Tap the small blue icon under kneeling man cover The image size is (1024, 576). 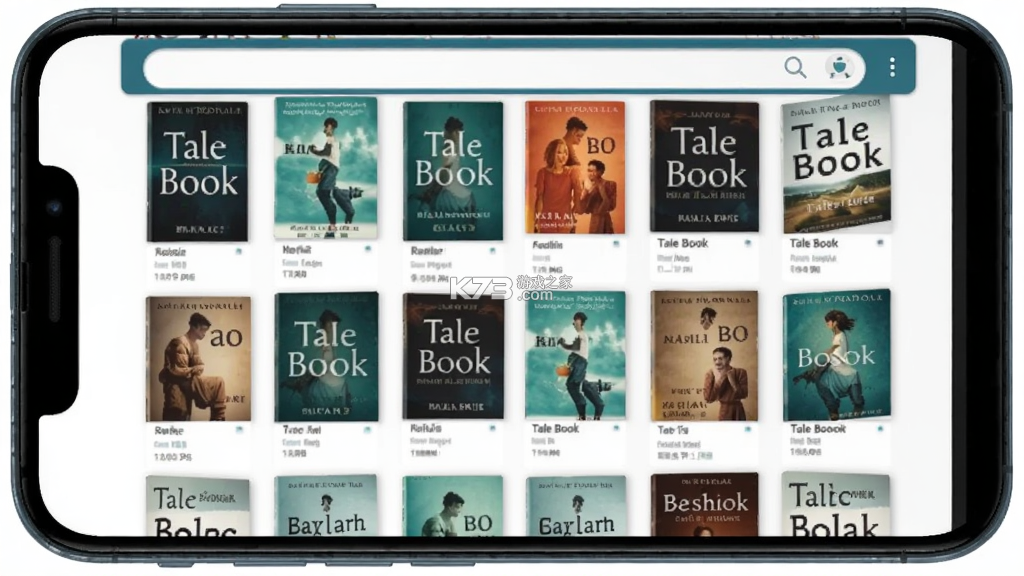click(x=239, y=430)
